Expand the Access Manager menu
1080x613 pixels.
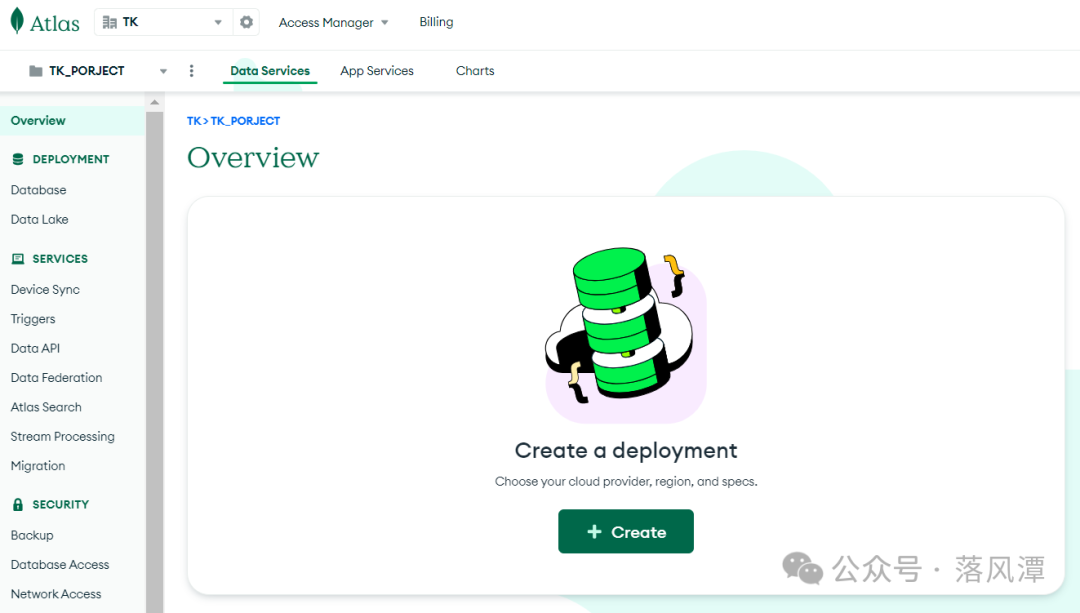333,23
